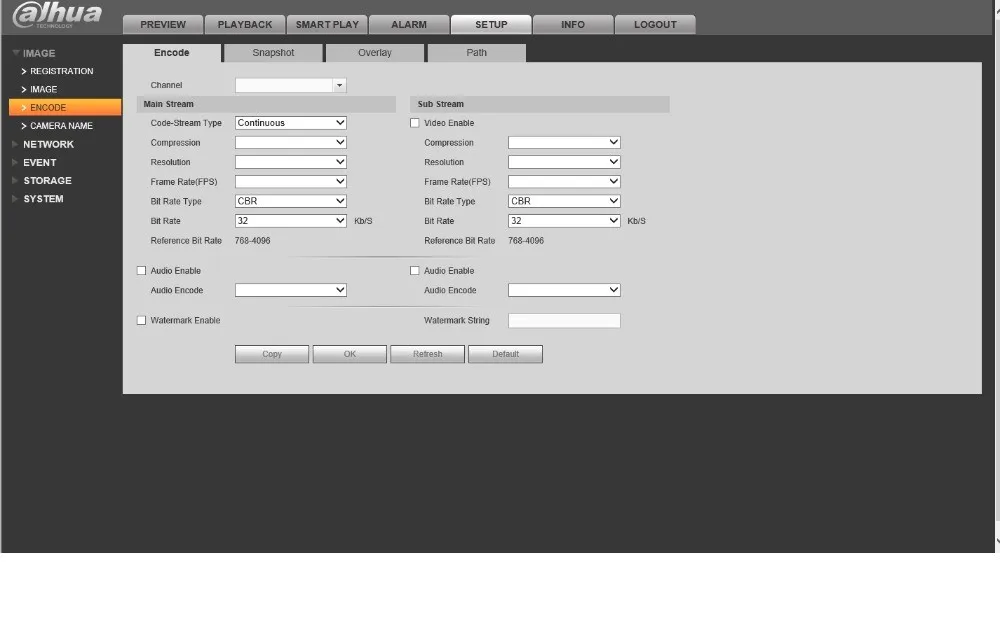
Task: Open Main Stream Audio Encode dropdown
Action: (x=291, y=290)
